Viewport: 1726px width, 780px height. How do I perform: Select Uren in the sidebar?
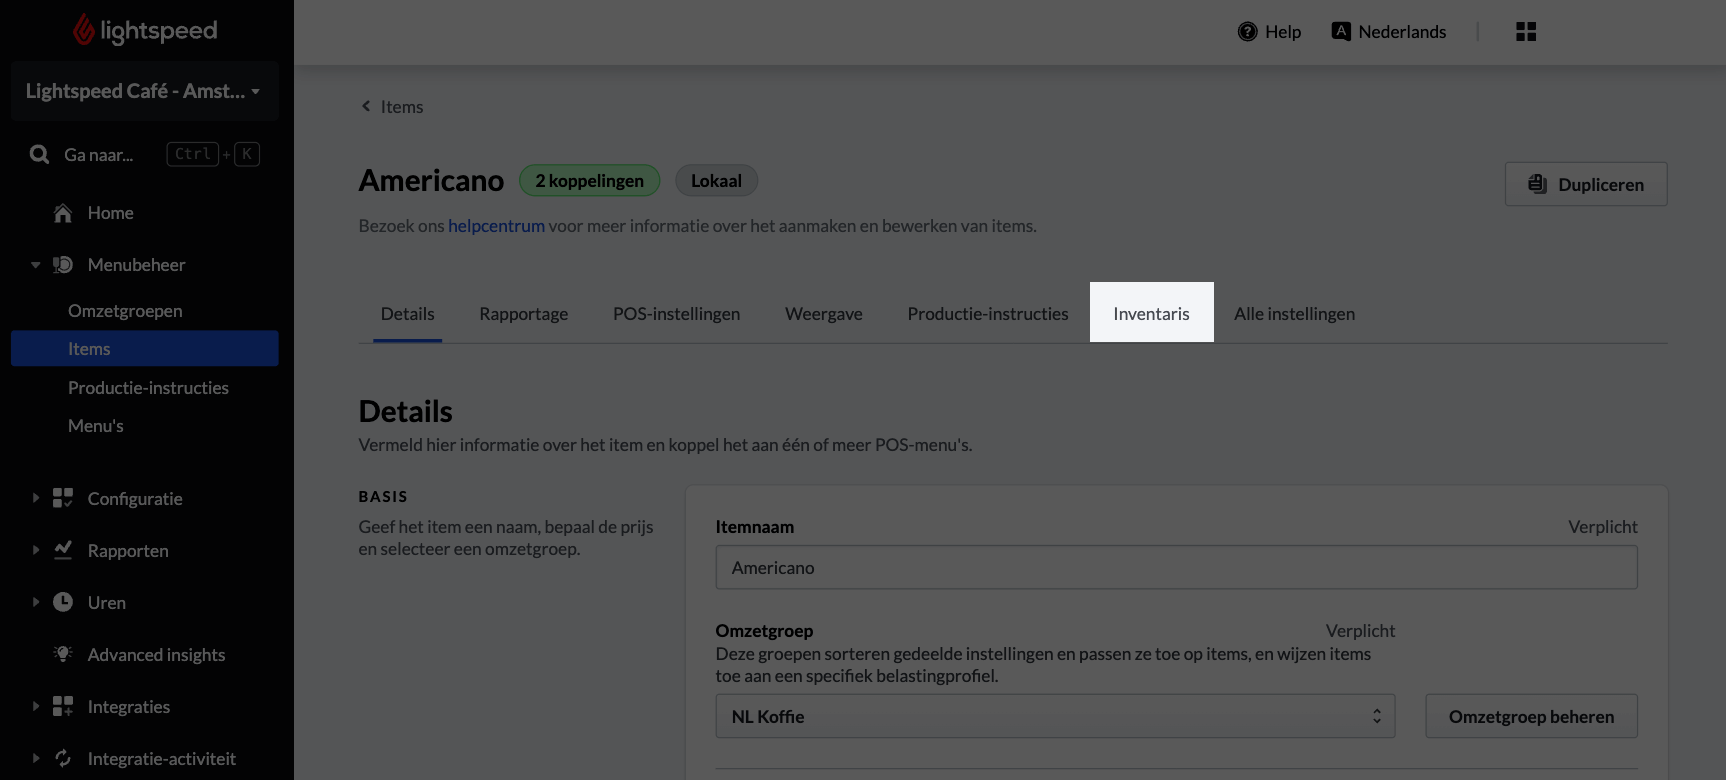(107, 603)
